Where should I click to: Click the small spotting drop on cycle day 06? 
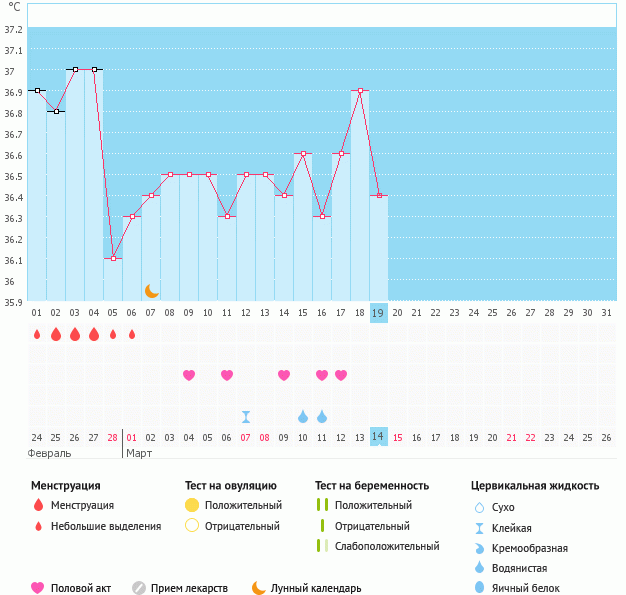pyautogui.click(x=132, y=334)
